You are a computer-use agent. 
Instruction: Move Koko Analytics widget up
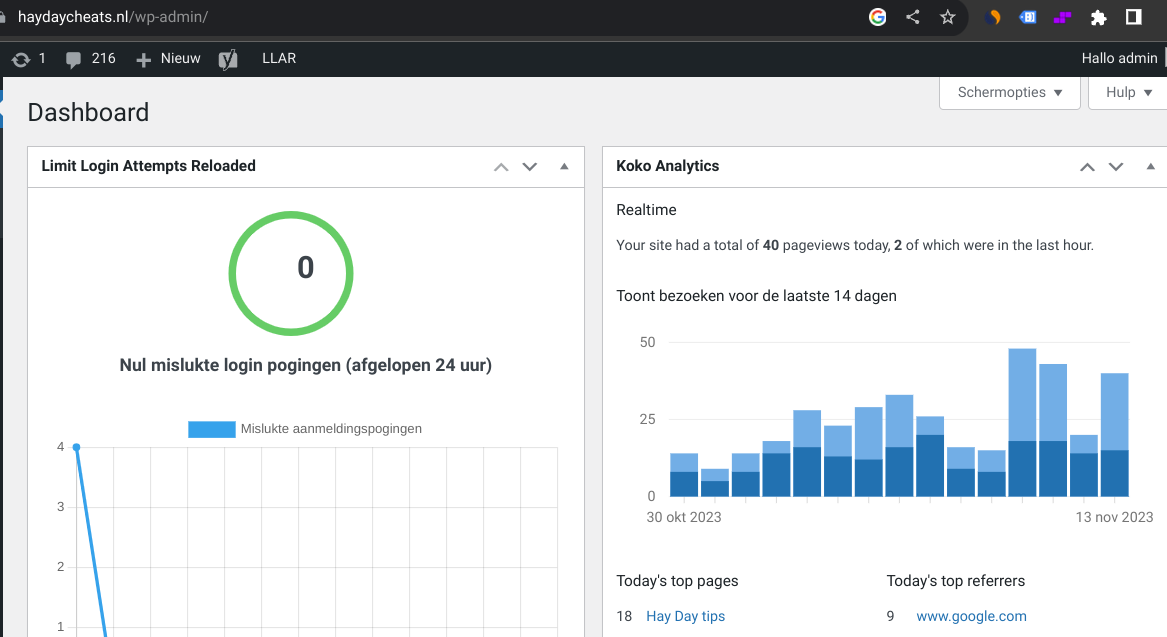[1087, 167]
